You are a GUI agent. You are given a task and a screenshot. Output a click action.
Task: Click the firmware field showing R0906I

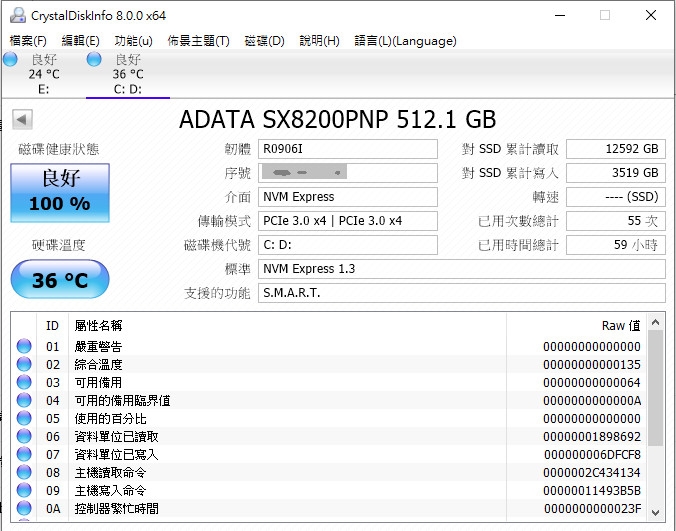[348, 149]
